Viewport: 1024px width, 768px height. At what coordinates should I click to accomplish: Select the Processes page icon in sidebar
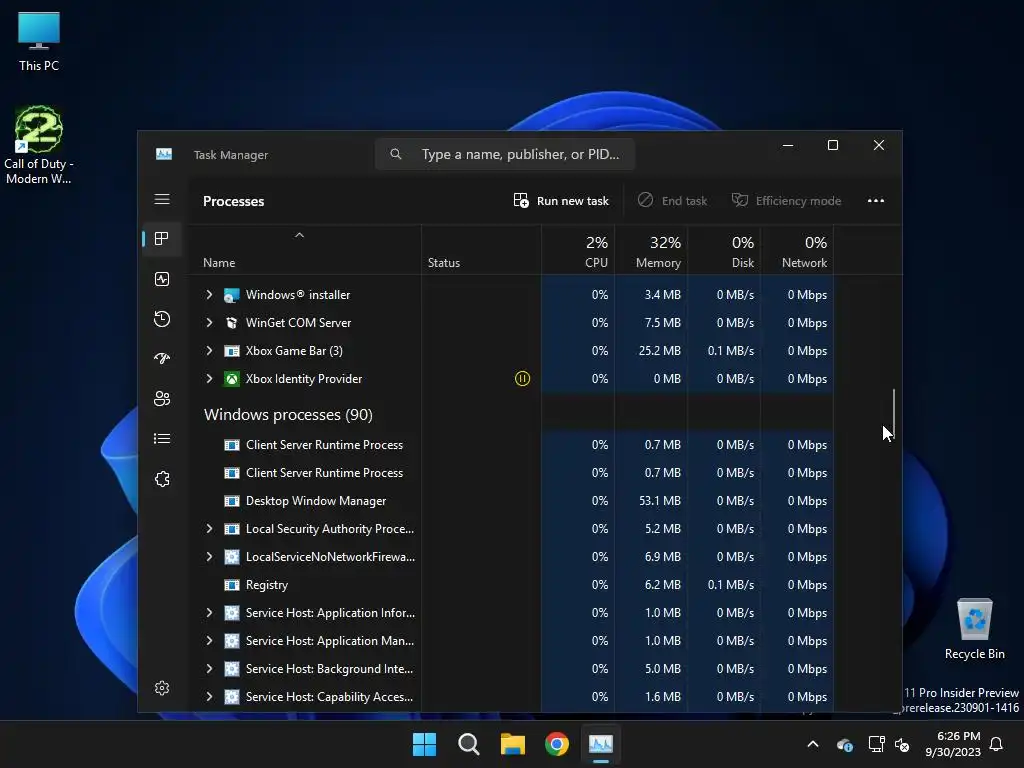(x=162, y=239)
